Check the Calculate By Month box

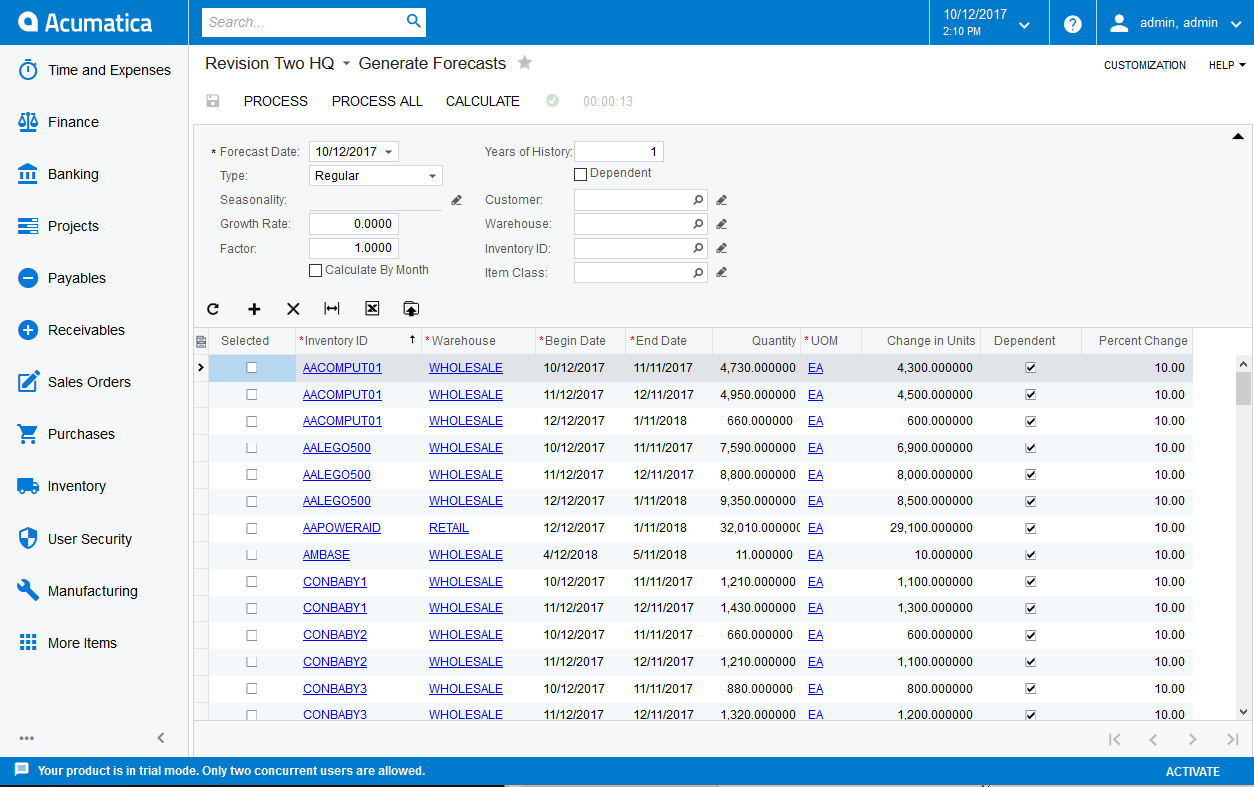click(x=316, y=270)
